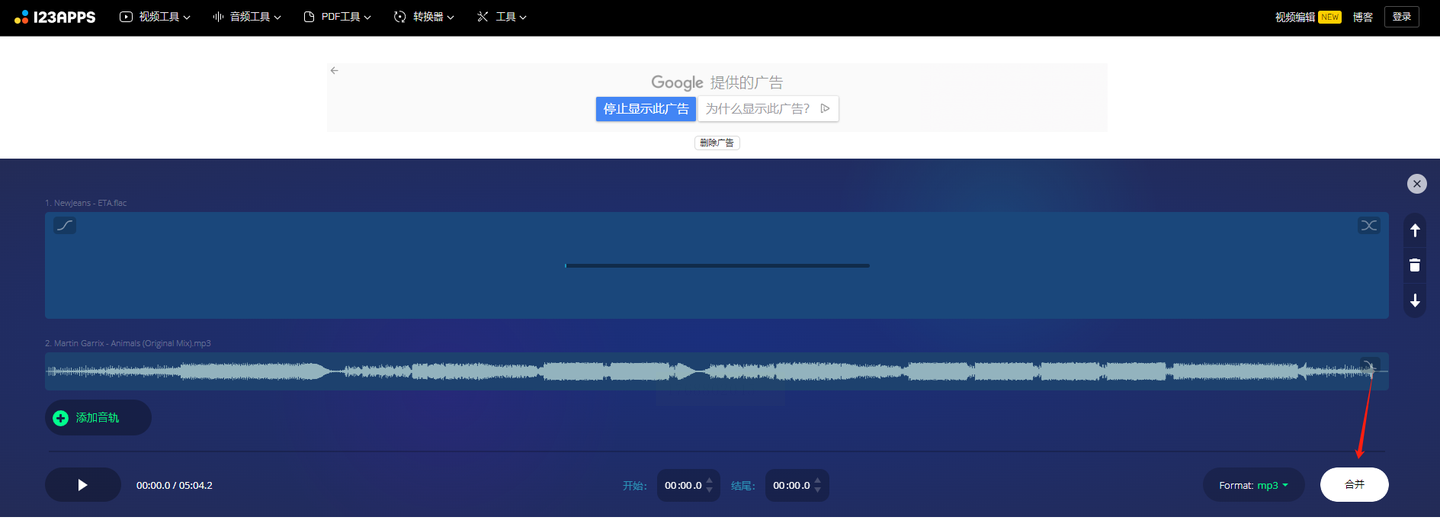Image resolution: width=1440 pixels, height=530 pixels.
Task: Open the 视频工具 menu
Action: coord(155,17)
